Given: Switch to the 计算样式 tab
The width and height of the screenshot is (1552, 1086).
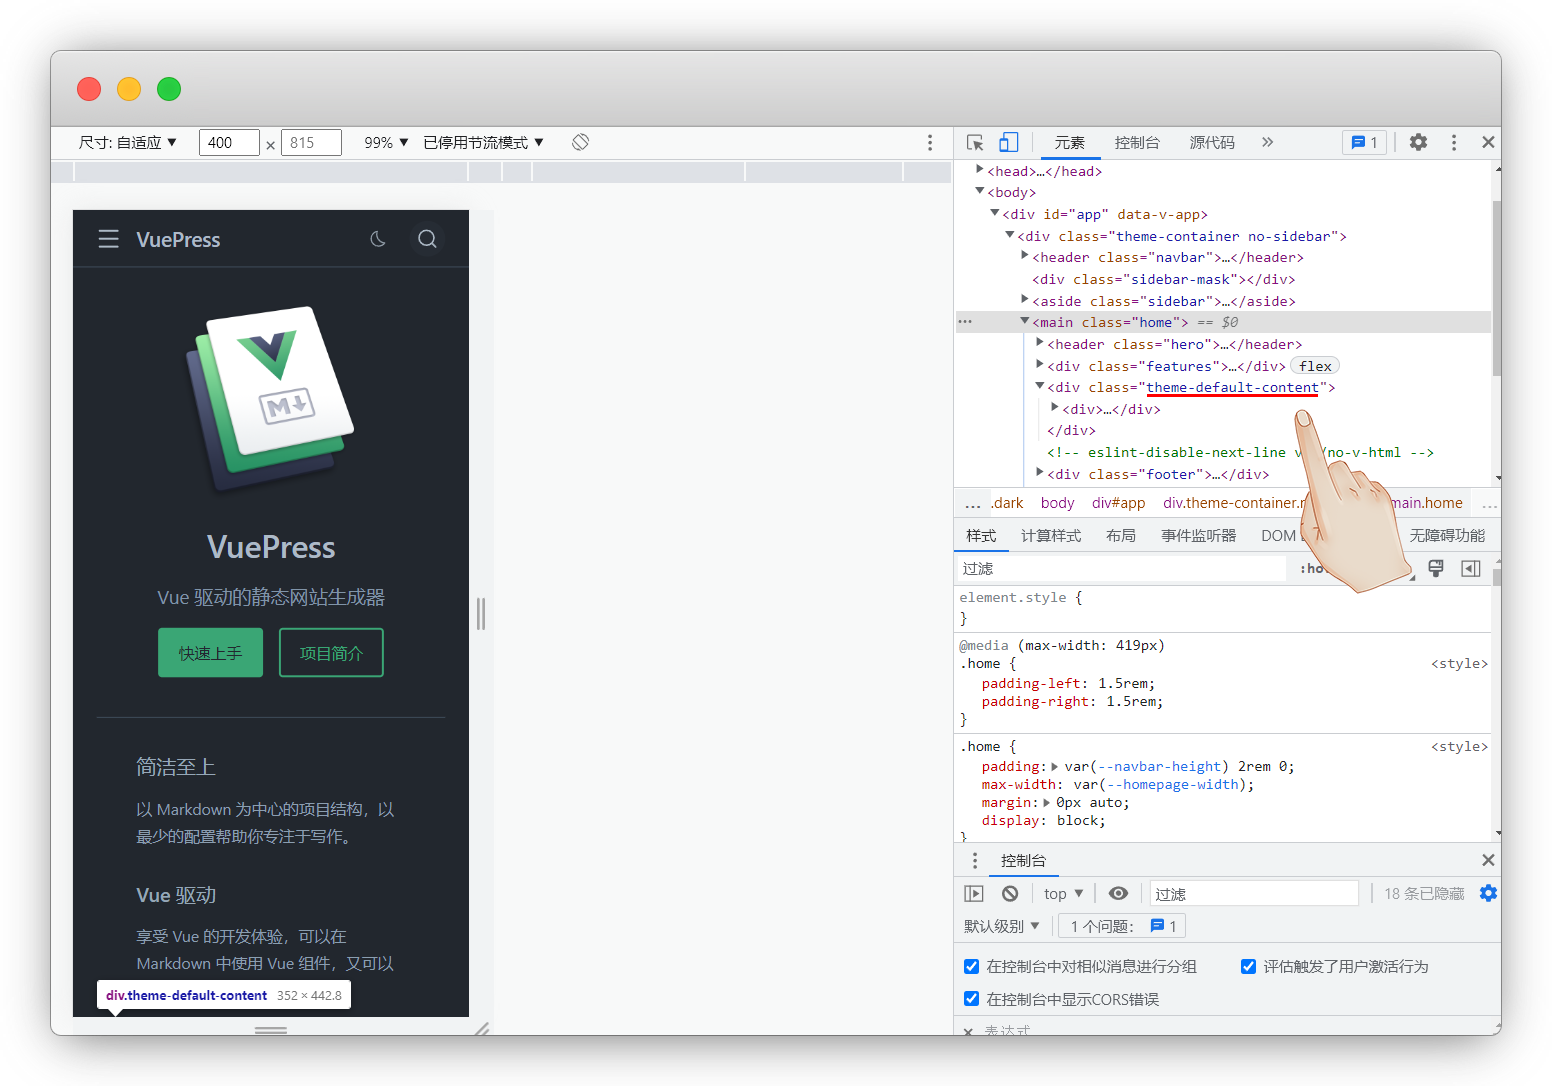Looking at the screenshot, I should (x=1051, y=535).
